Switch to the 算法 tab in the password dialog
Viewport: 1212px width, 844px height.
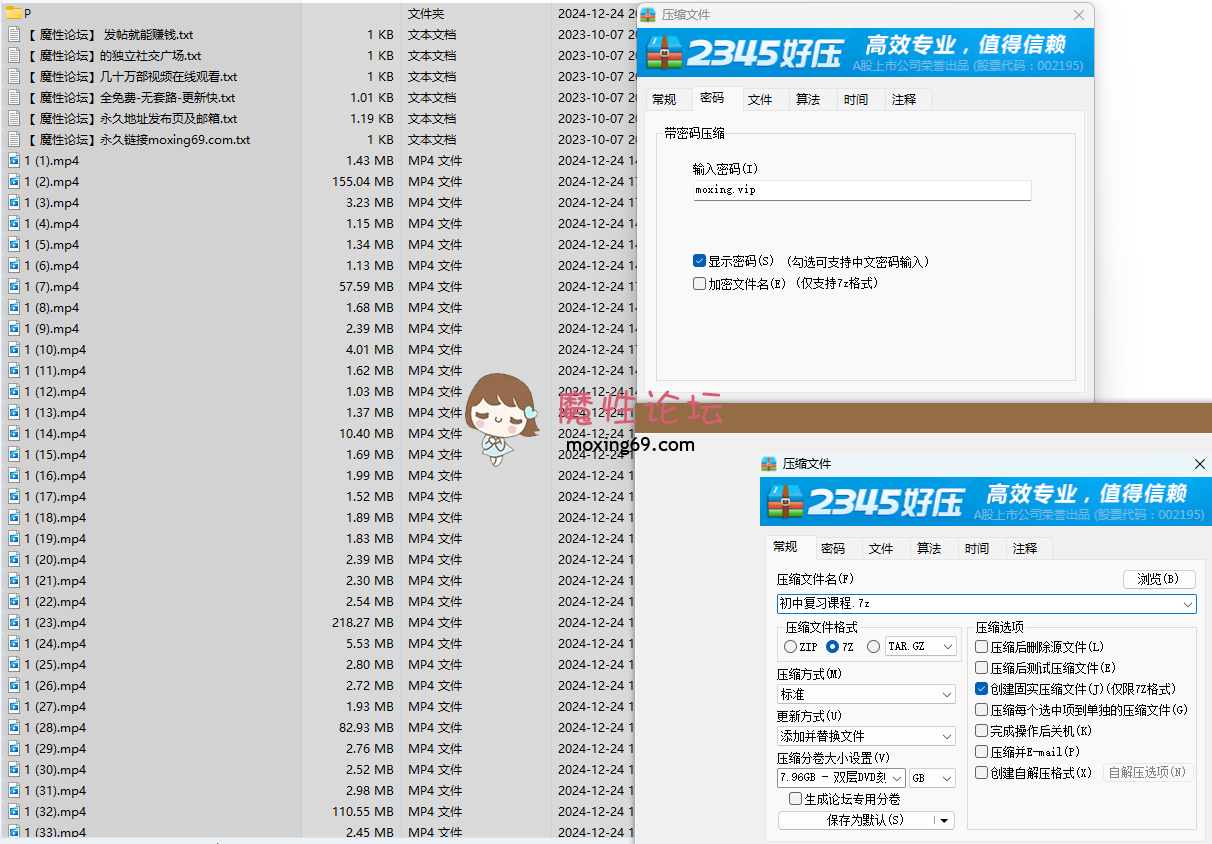tap(808, 99)
